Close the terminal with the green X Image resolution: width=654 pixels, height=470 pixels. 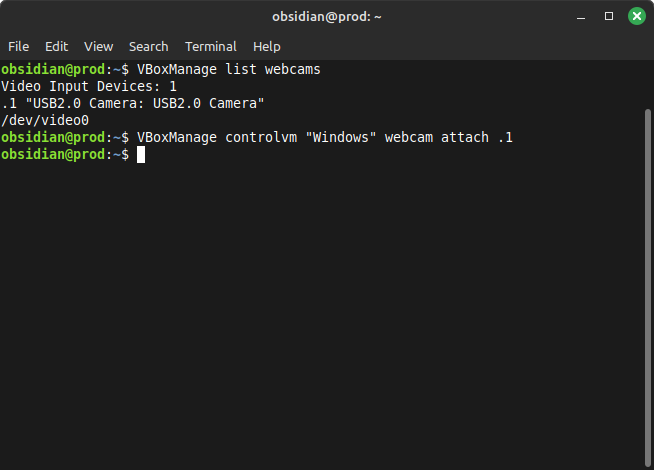tap(636, 16)
